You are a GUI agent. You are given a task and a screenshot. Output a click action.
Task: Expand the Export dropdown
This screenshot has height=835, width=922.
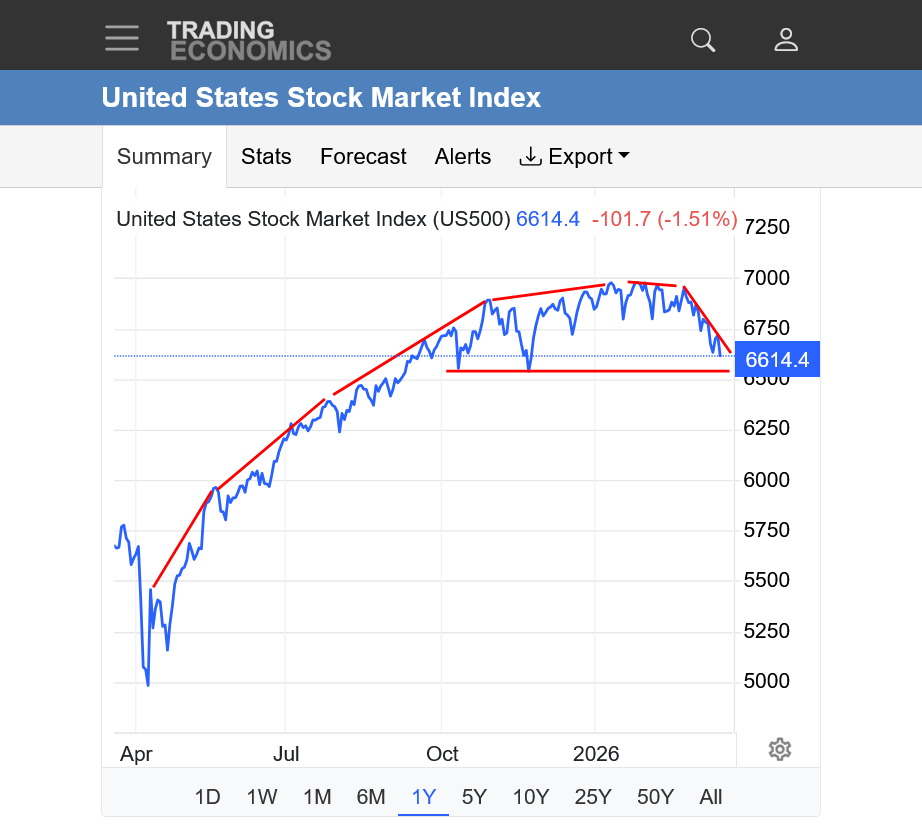pos(574,157)
